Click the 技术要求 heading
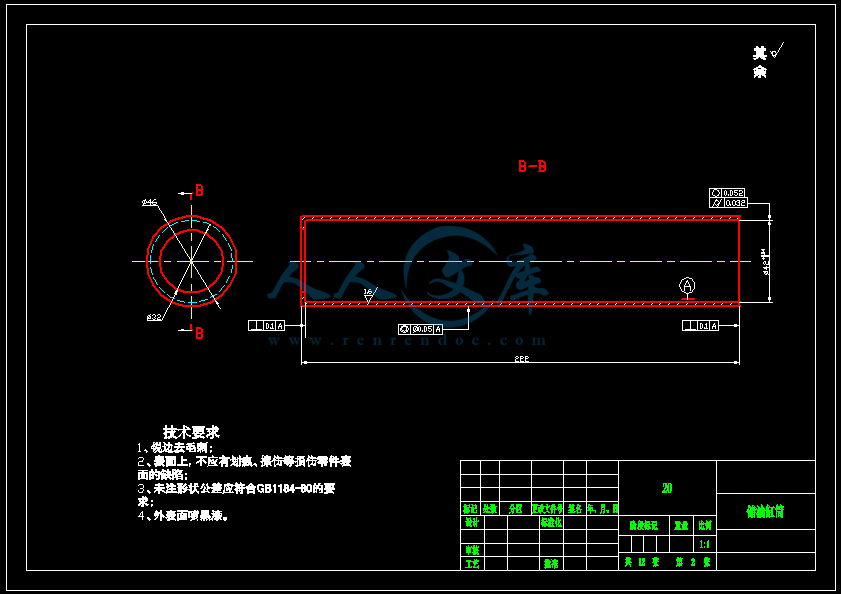Viewport: 841px width, 594px height. 191,432
